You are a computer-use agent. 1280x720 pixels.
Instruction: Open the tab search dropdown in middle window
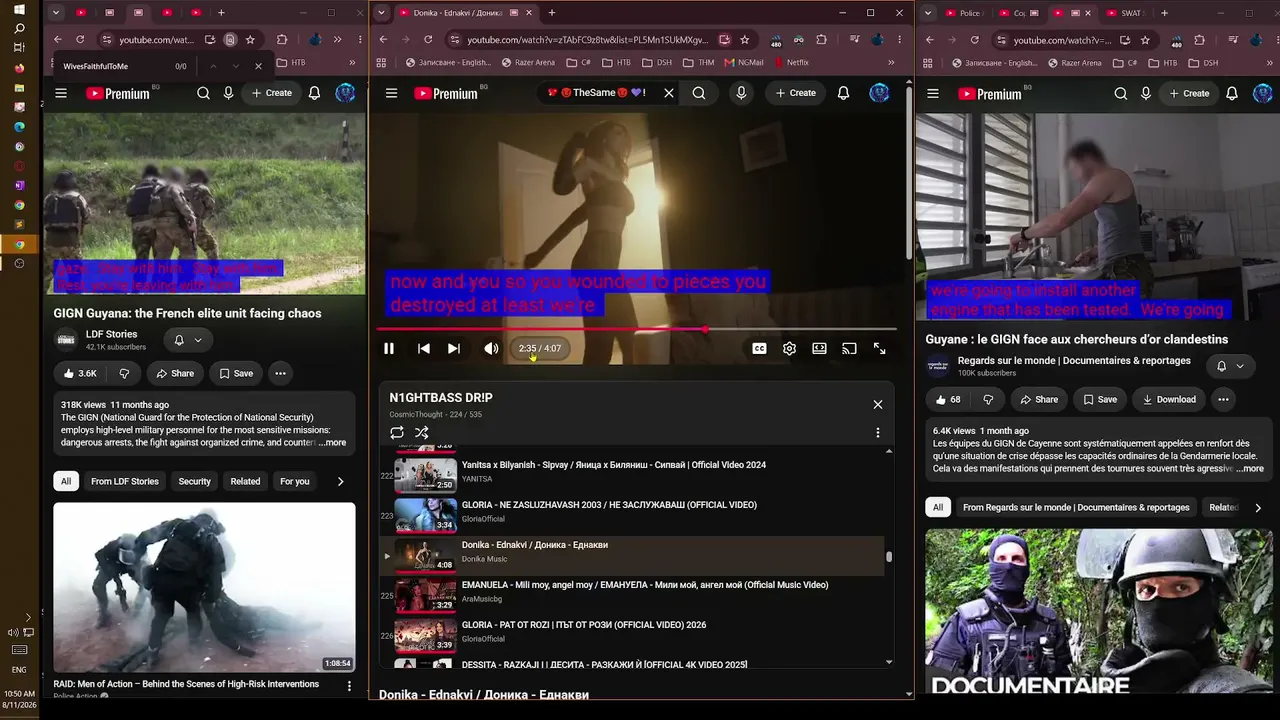[x=381, y=13]
